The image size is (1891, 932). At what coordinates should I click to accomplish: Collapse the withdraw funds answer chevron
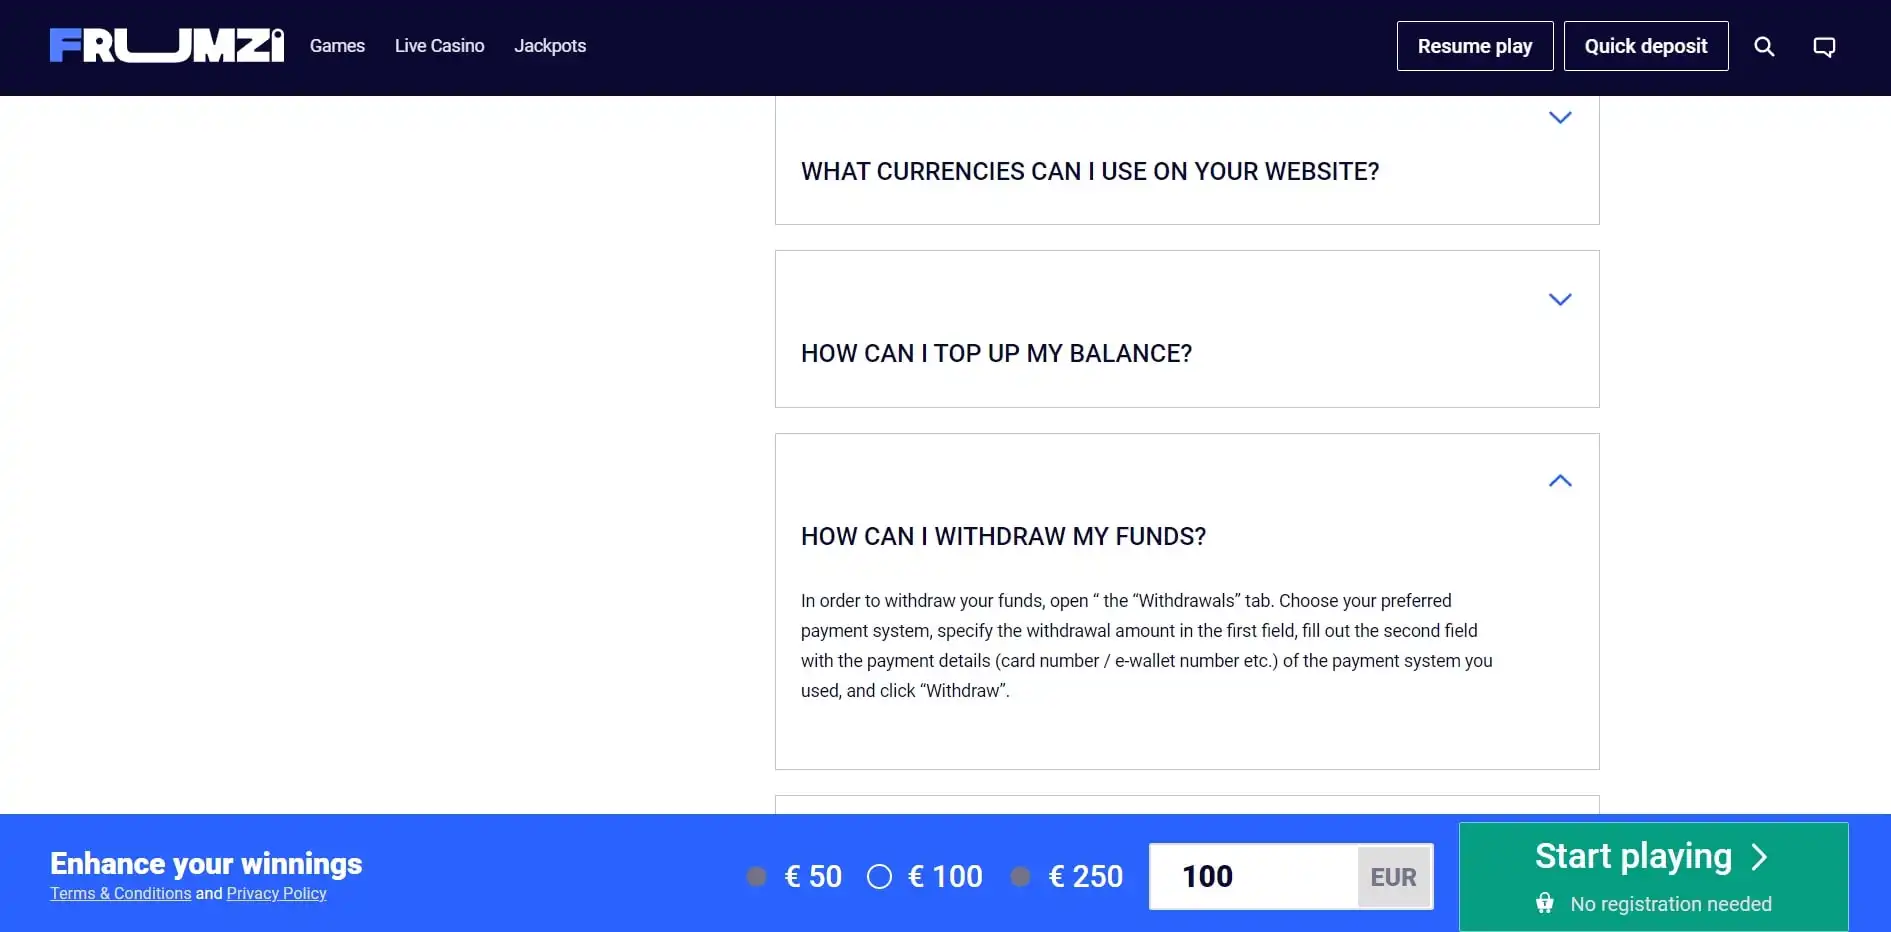(1560, 481)
